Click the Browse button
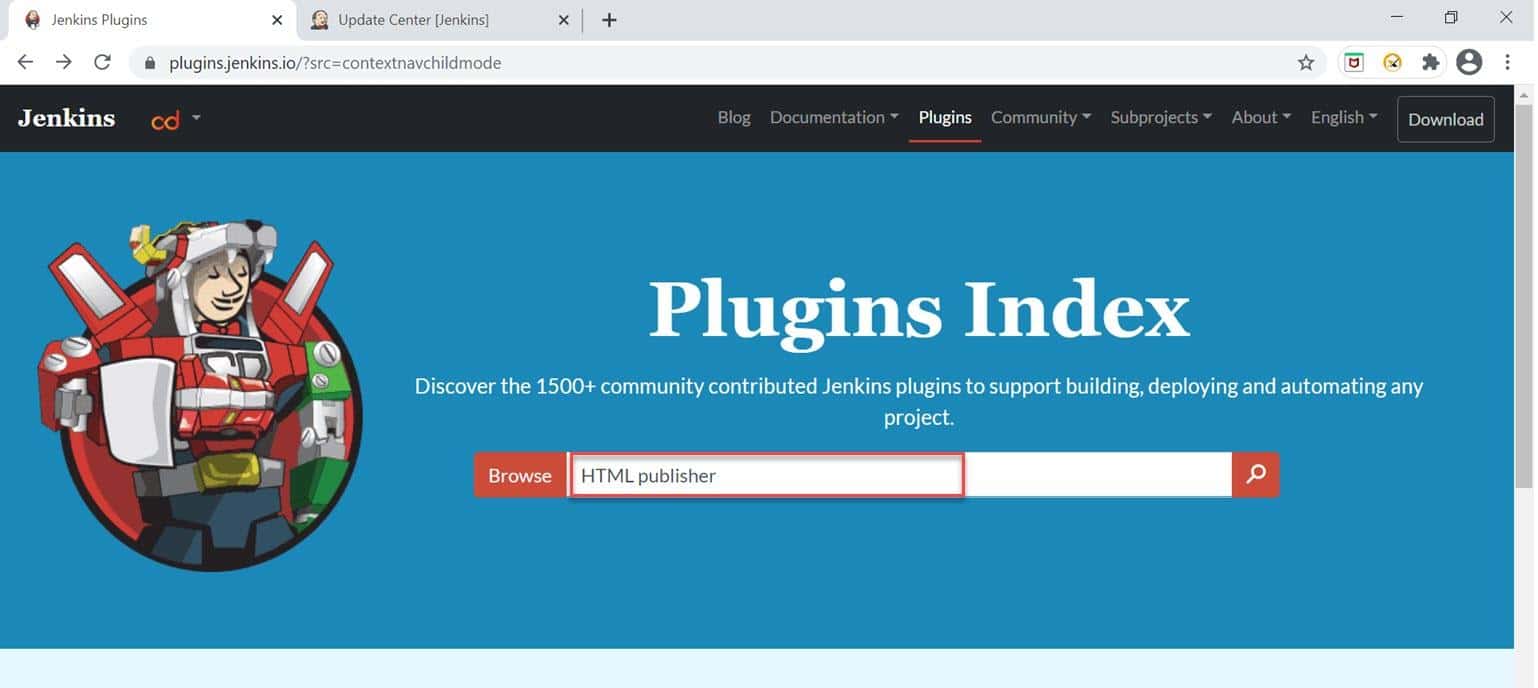Viewport: 1538px width, 688px height. point(520,475)
